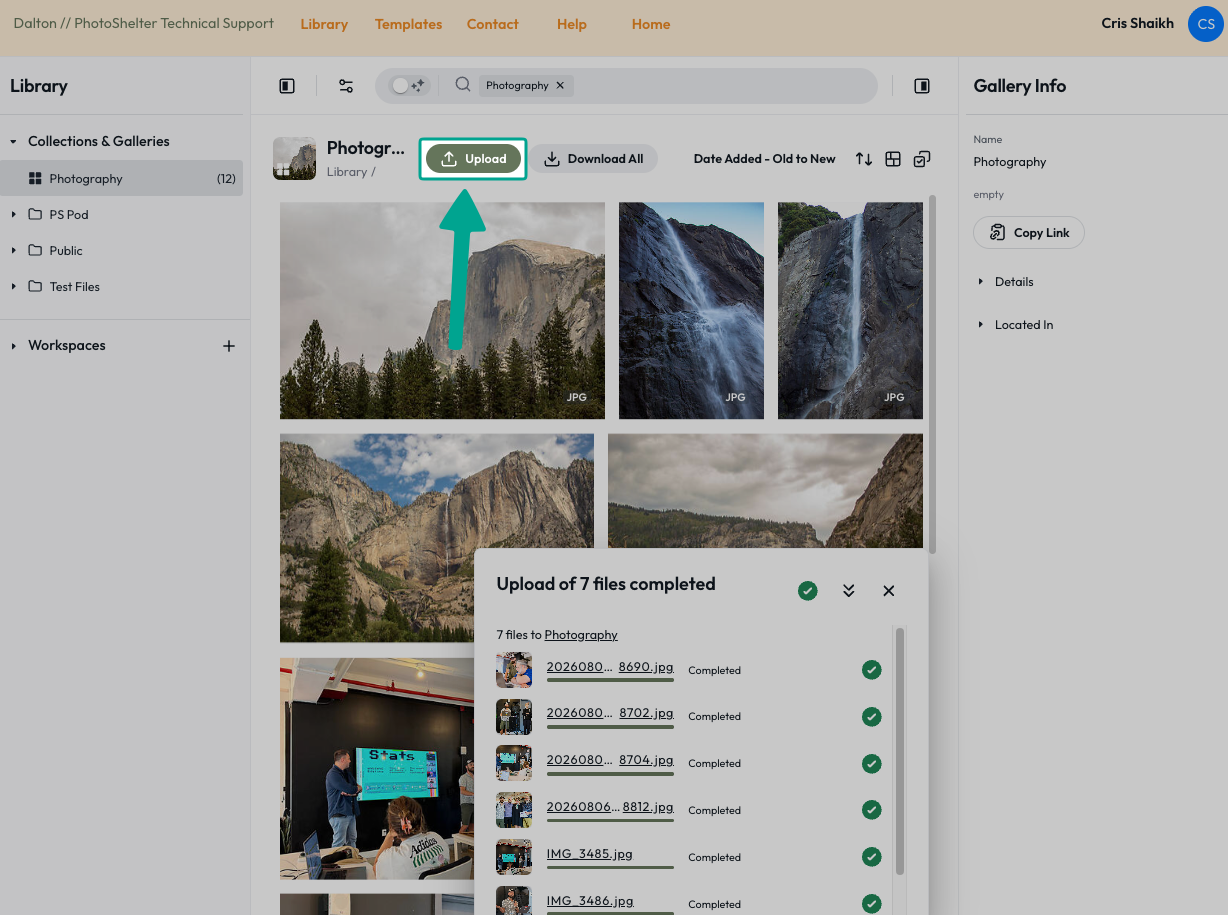The width and height of the screenshot is (1228, 915).
Task: Click the user avatar CS
Action: (1205, 24)
